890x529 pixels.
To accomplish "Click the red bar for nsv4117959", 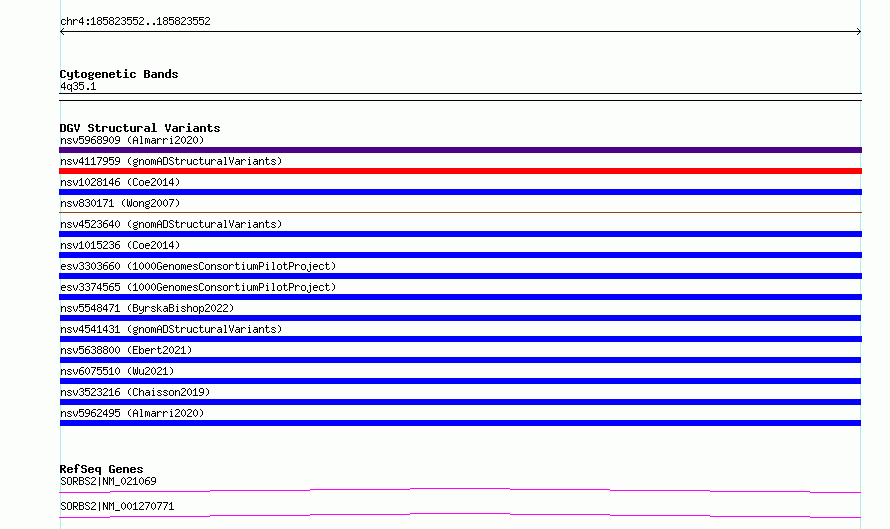I will tap(460, 171).
